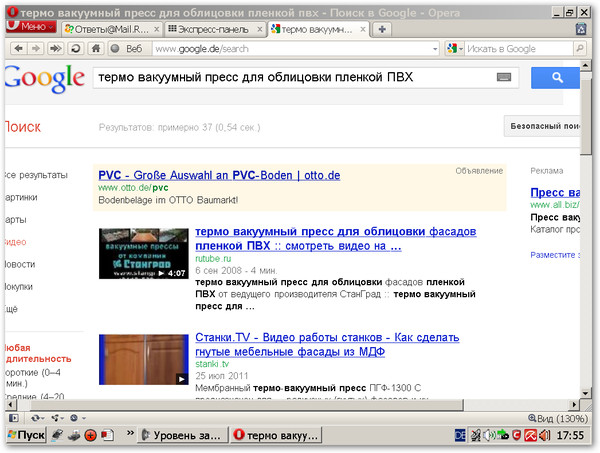Open the Безопасный поиск button
This screenshot has width=600, height=453.
pos(542,126)
